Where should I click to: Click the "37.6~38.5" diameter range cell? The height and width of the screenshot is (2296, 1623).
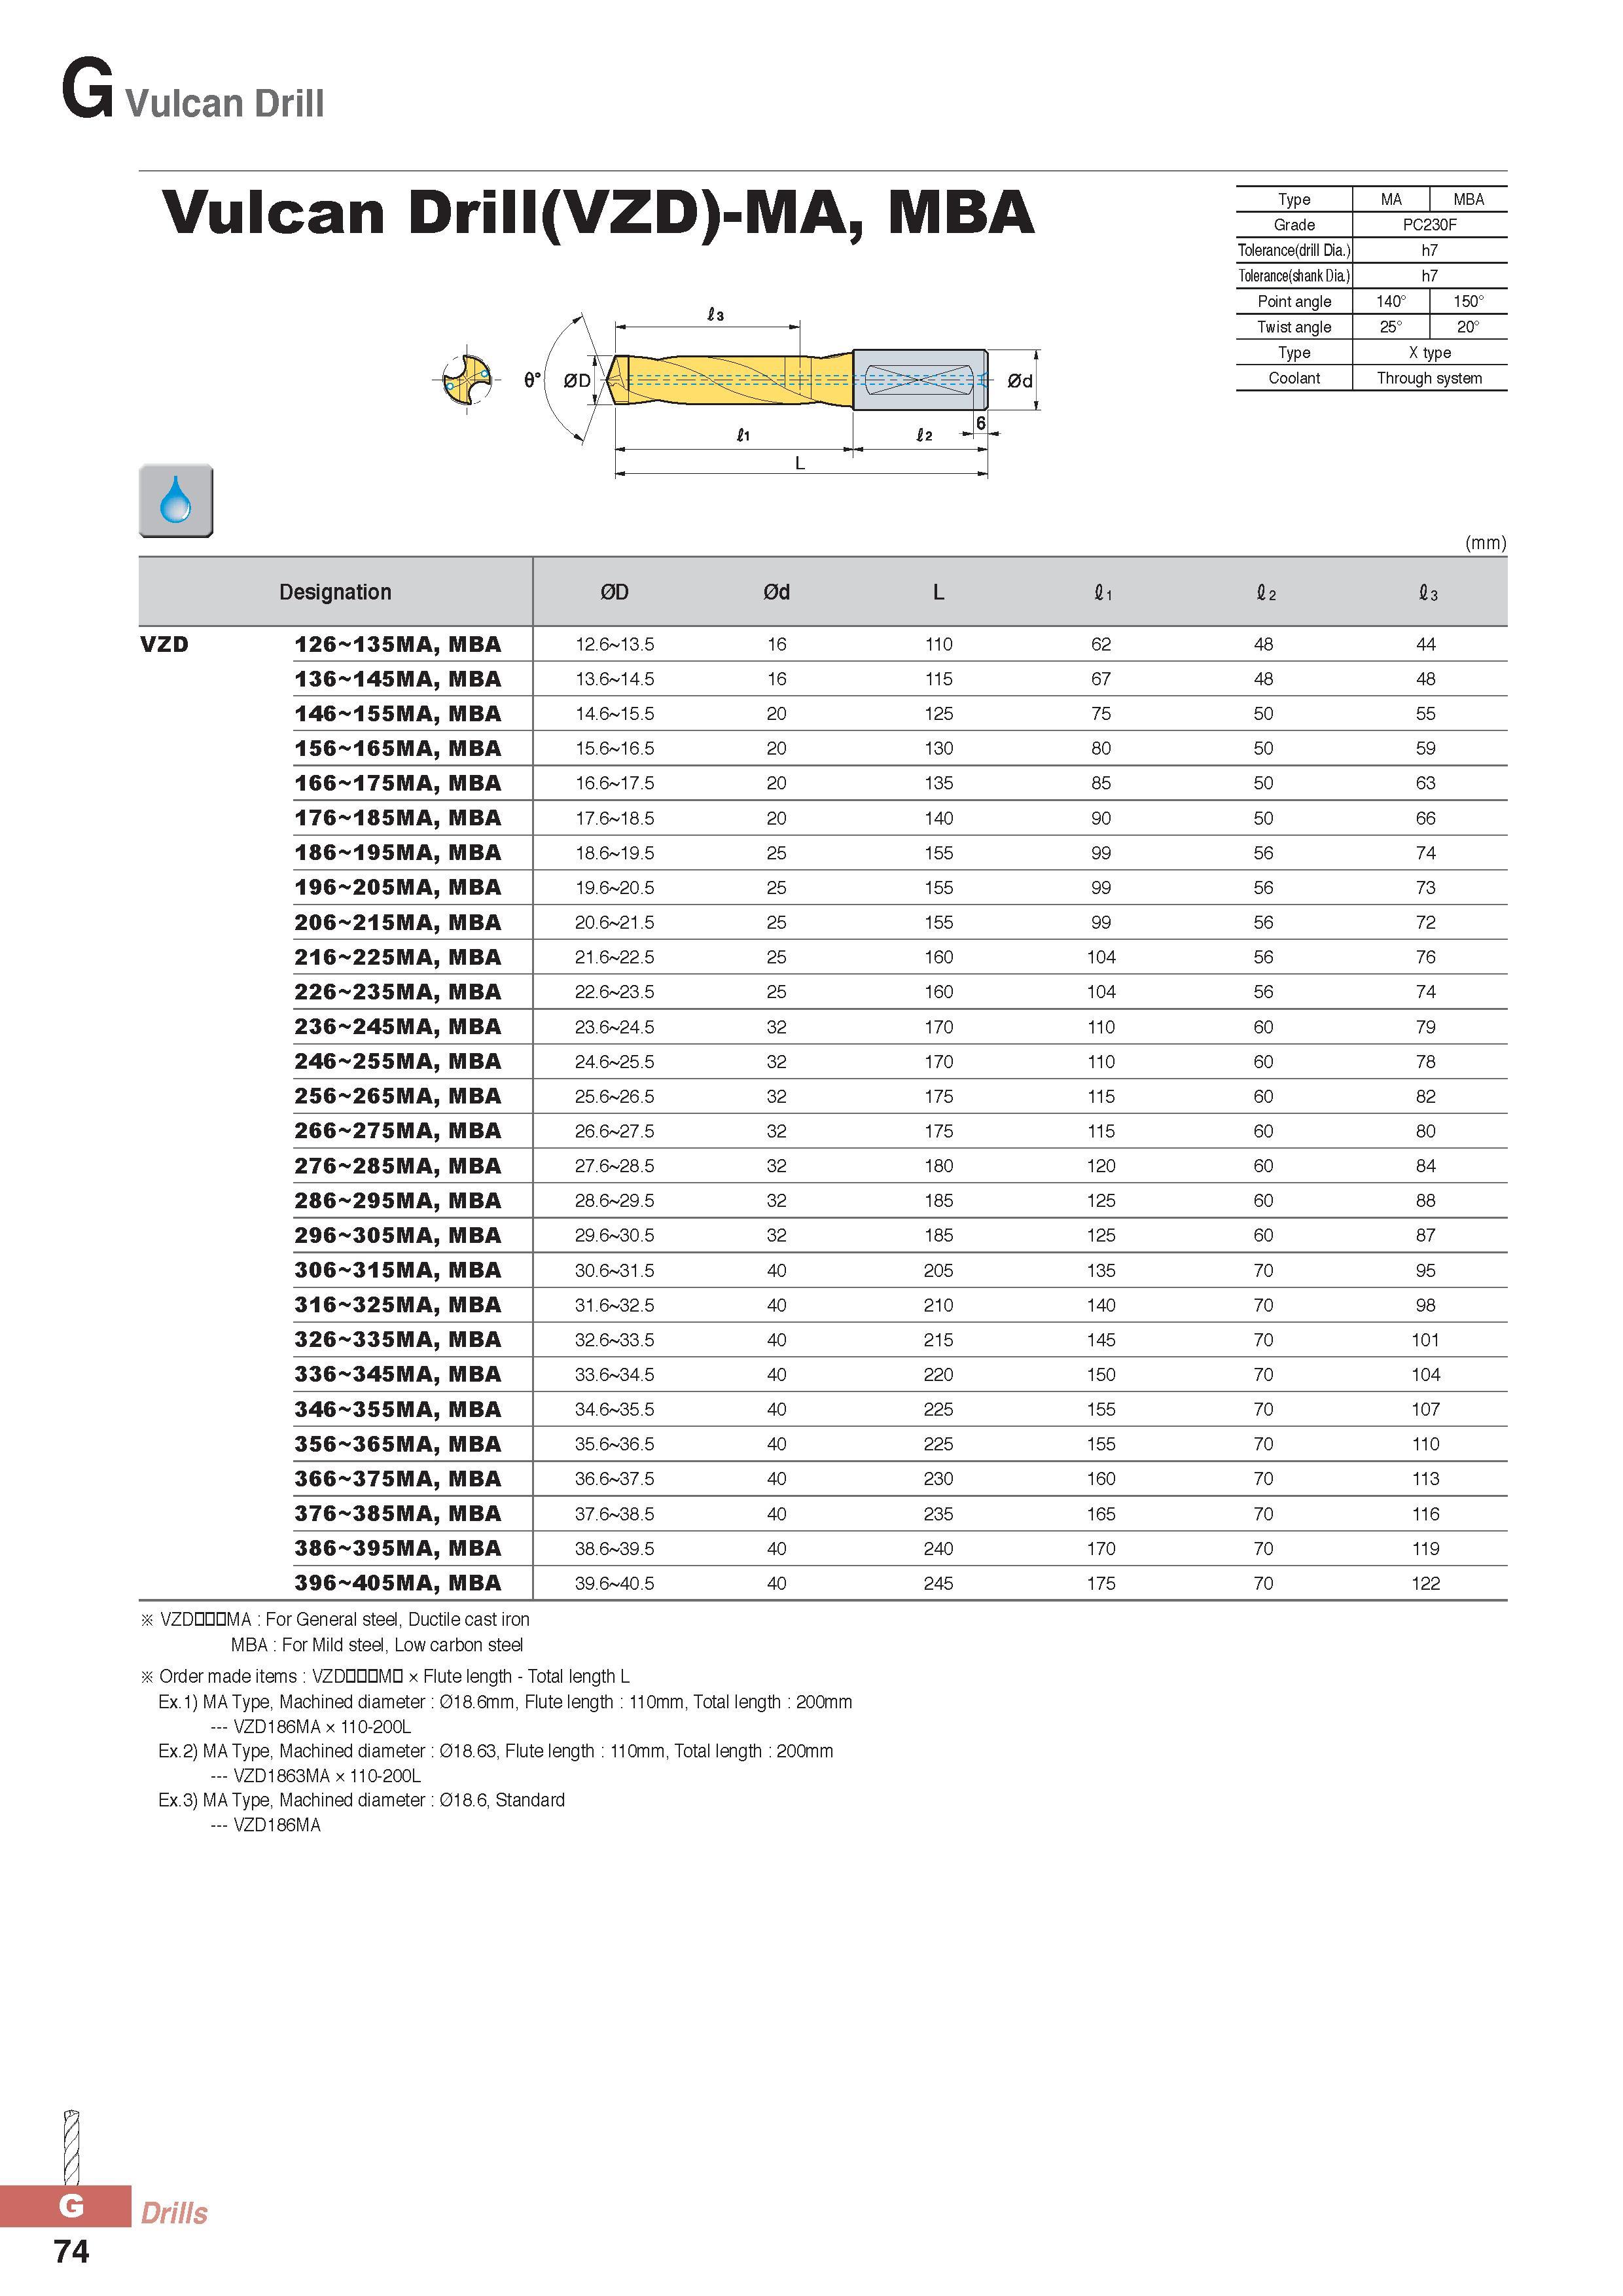click(615, 1514)
